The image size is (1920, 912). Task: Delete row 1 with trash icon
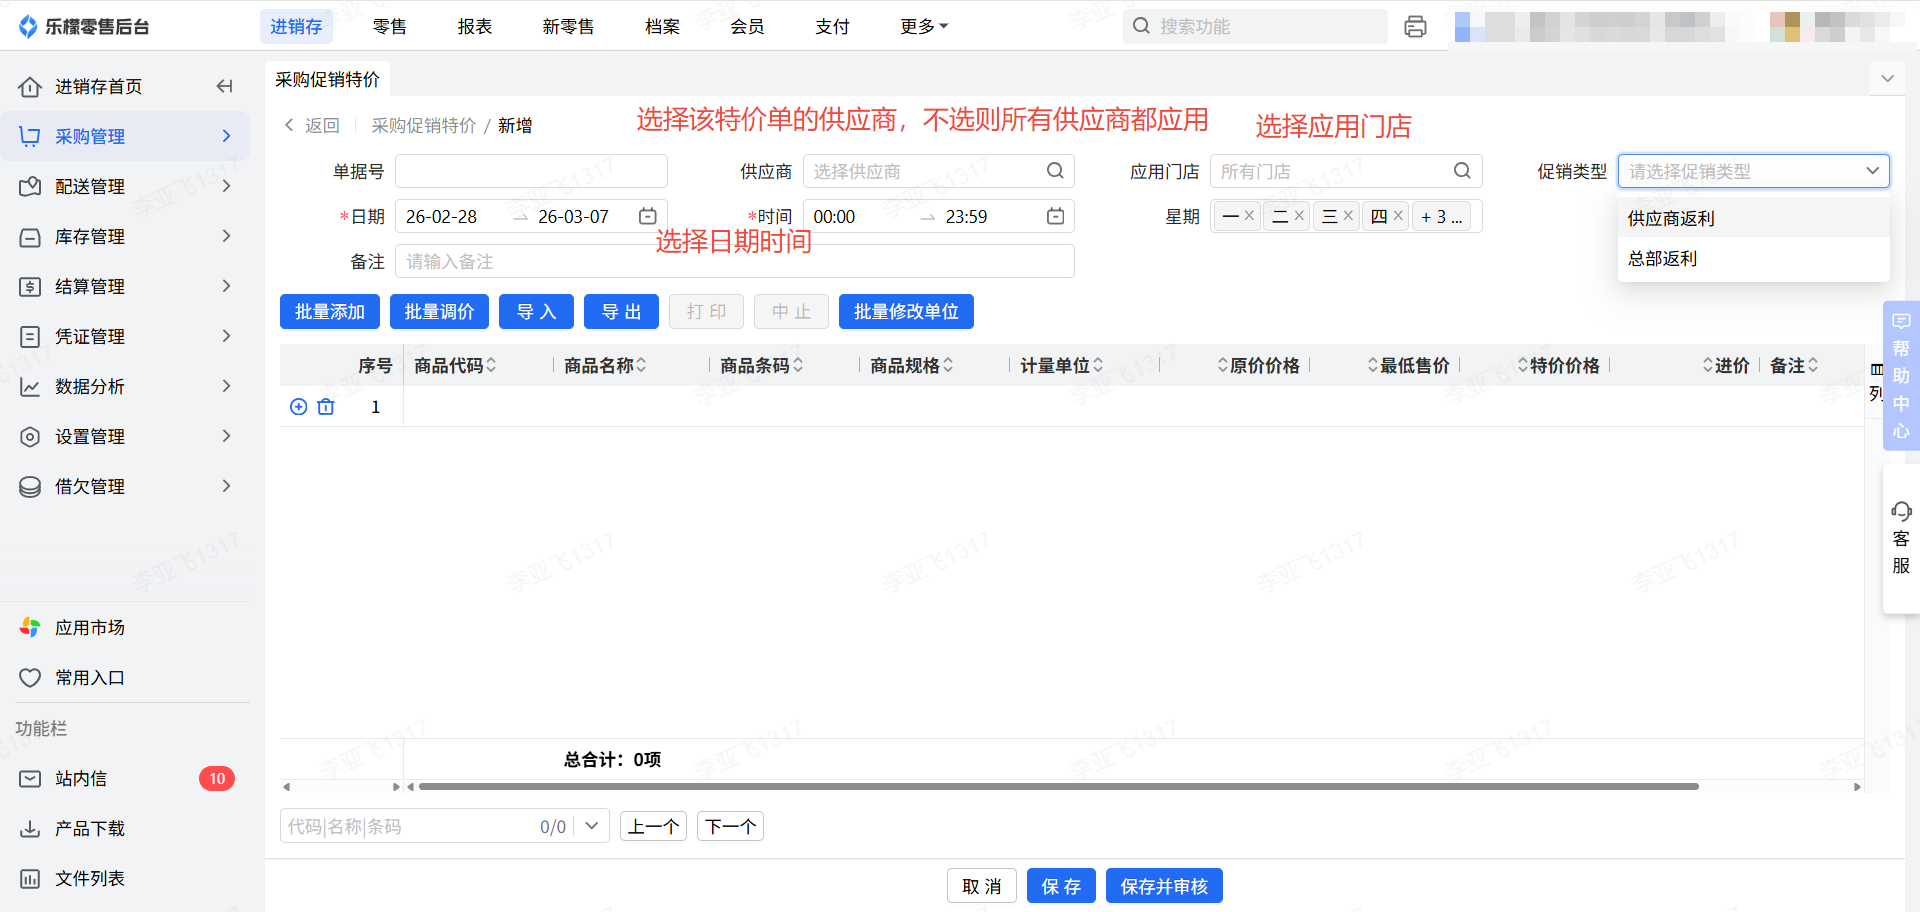326,406
